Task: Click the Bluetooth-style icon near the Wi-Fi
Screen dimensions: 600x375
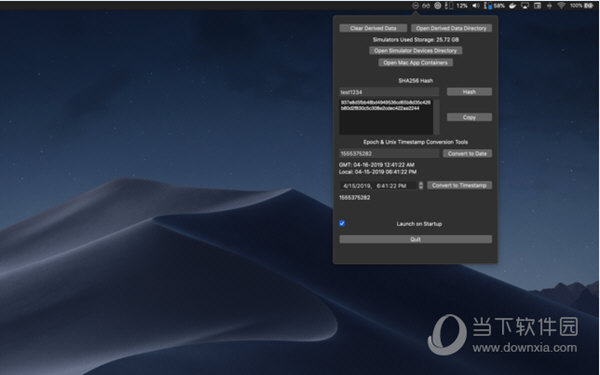Action: (549, 5)
